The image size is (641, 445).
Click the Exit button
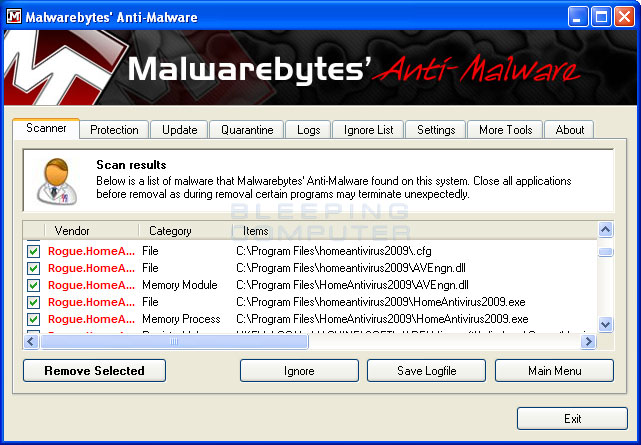(x=572, y=418)
